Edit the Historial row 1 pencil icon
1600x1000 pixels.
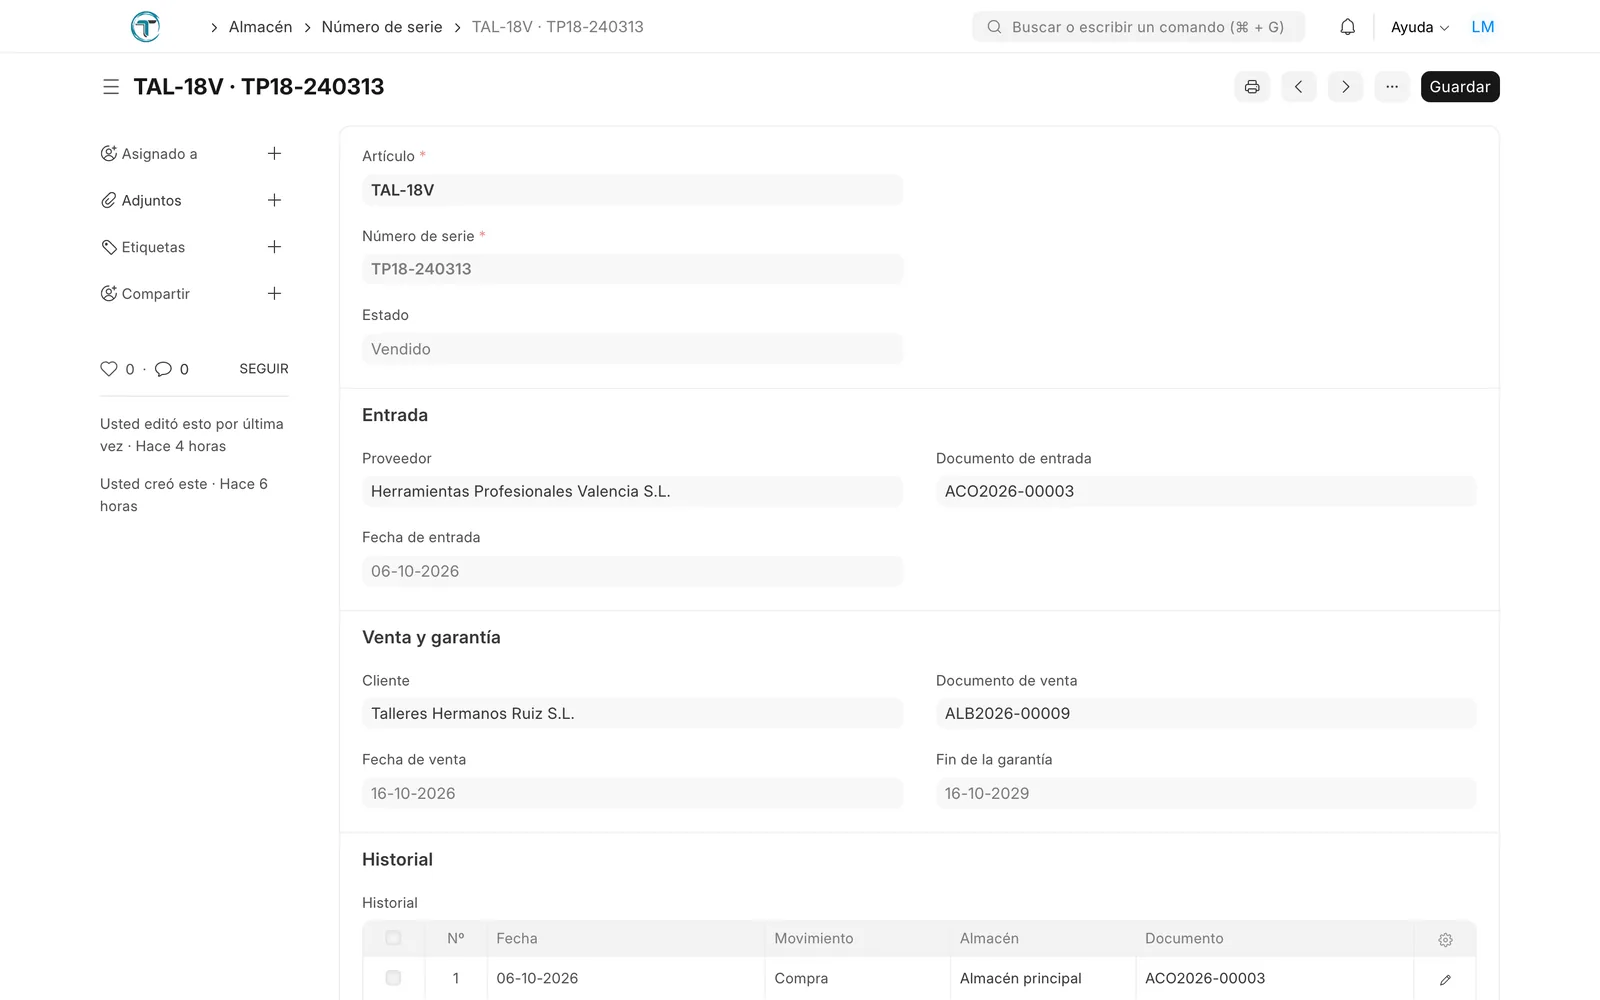(x=1445, y=979)
